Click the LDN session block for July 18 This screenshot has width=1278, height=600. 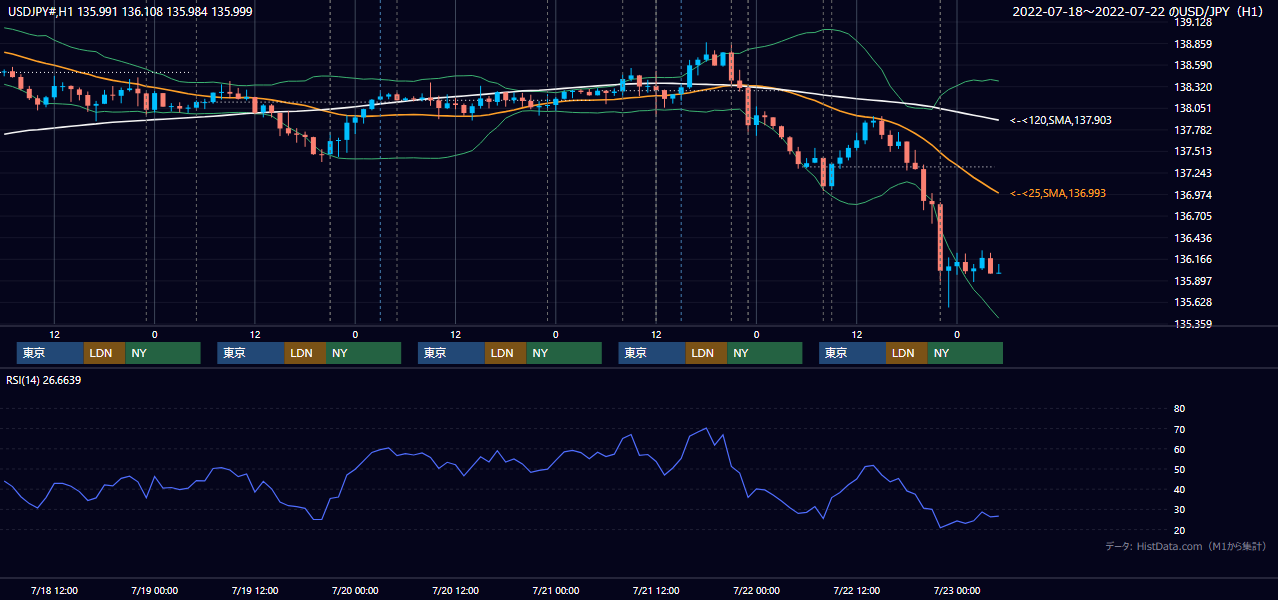[x=104, y=353]
